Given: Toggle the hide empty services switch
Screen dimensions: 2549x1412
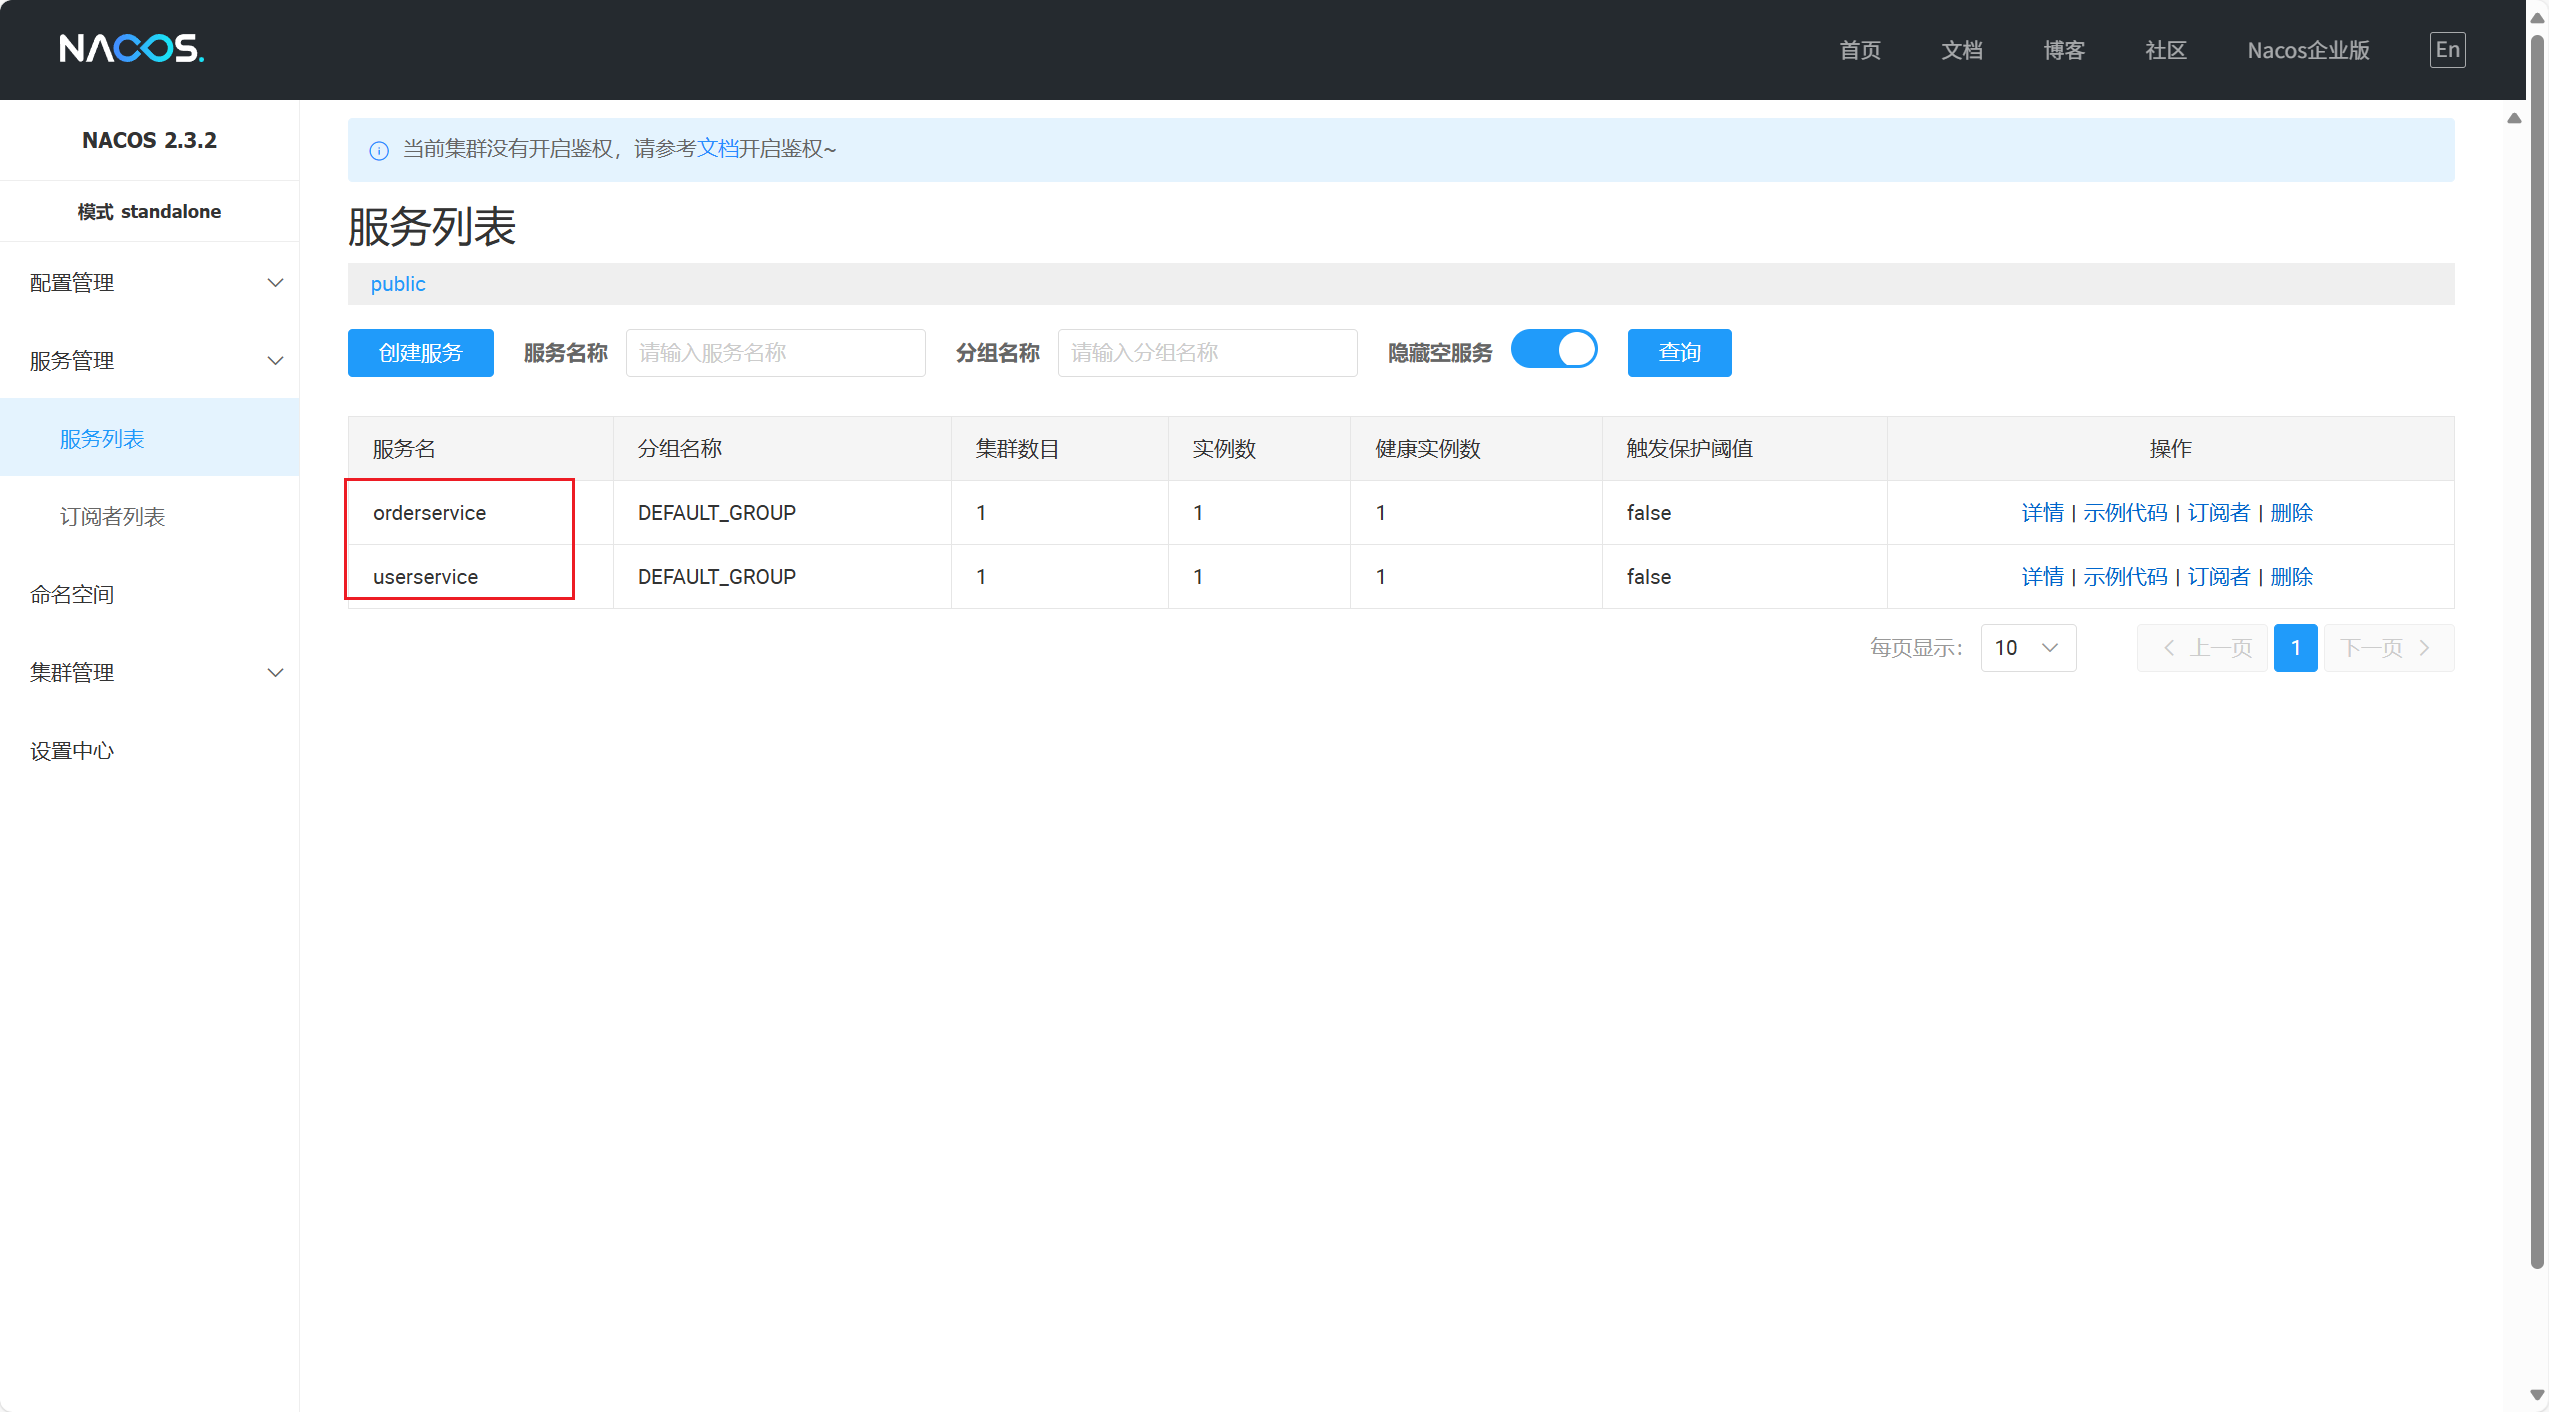Looking at the screenshot, I should point(1553,350).
